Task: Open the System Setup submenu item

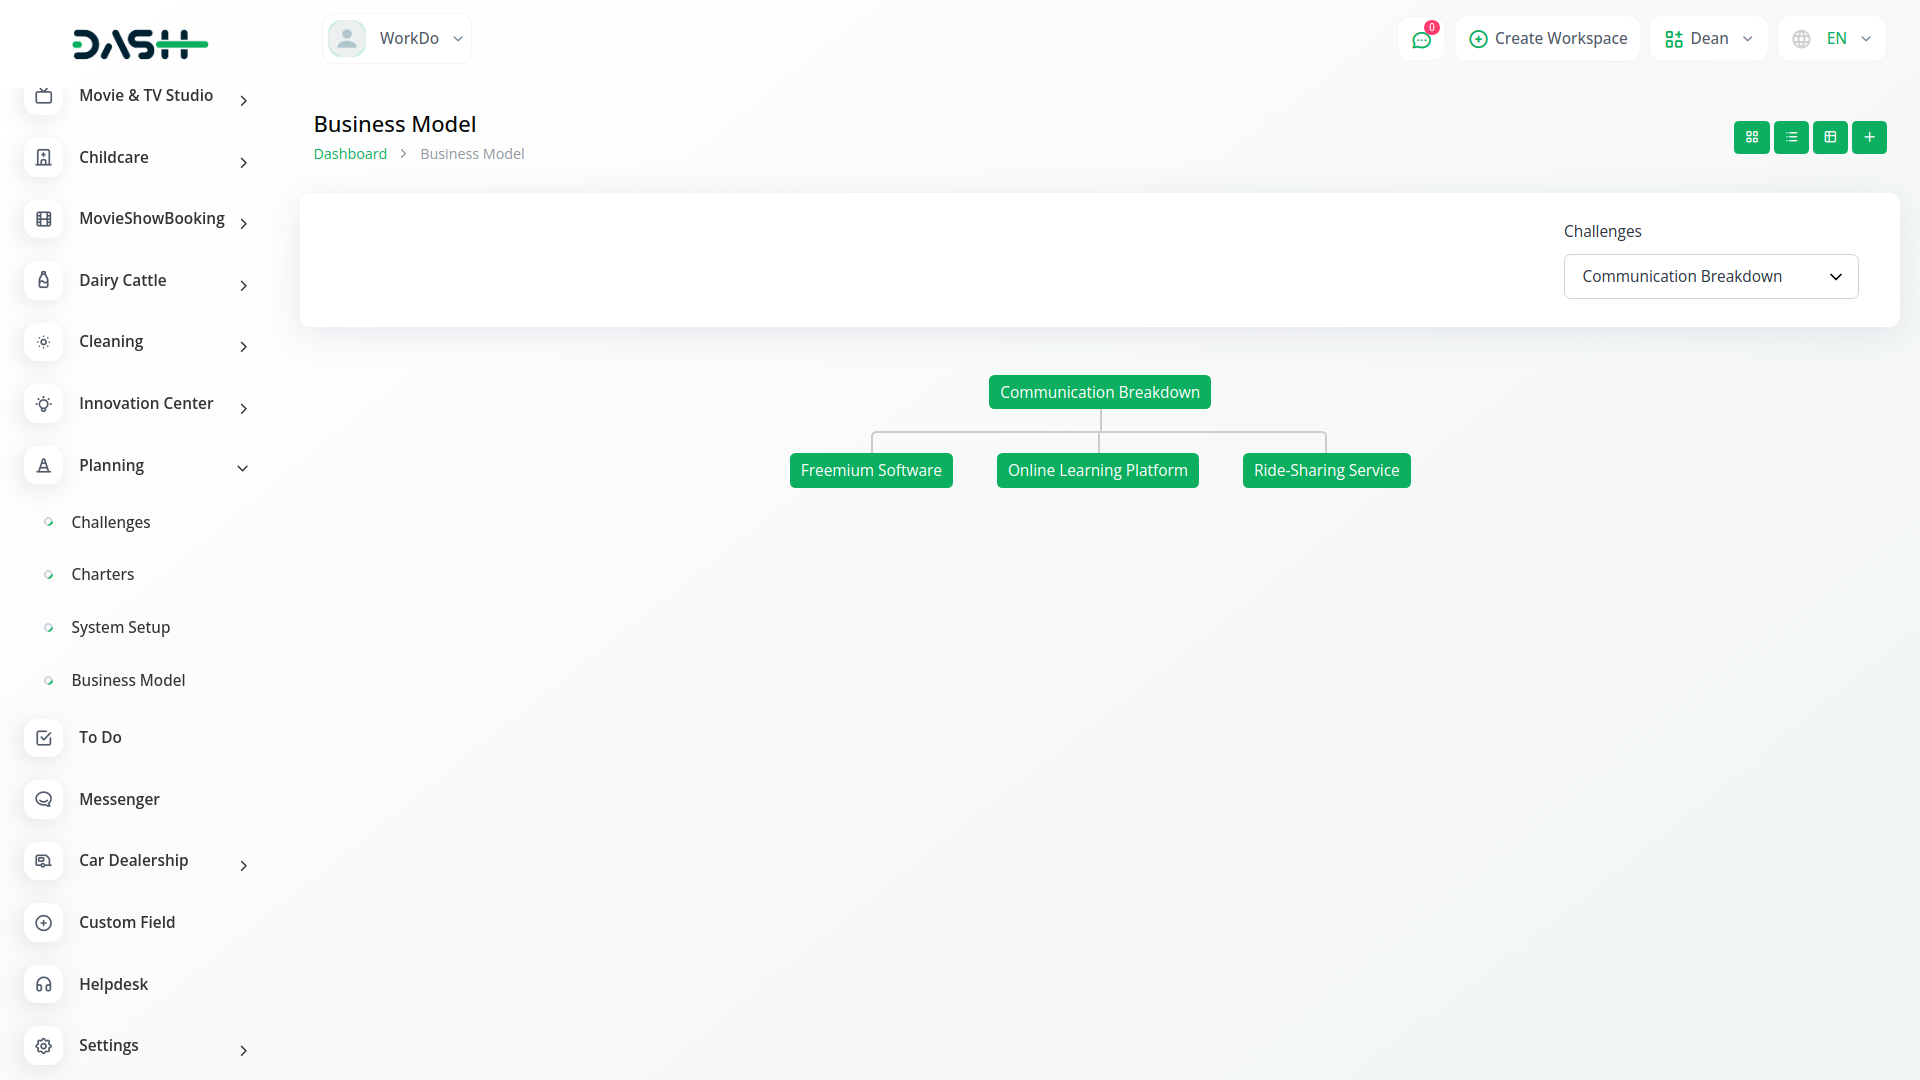Action: tap(120, 628)
